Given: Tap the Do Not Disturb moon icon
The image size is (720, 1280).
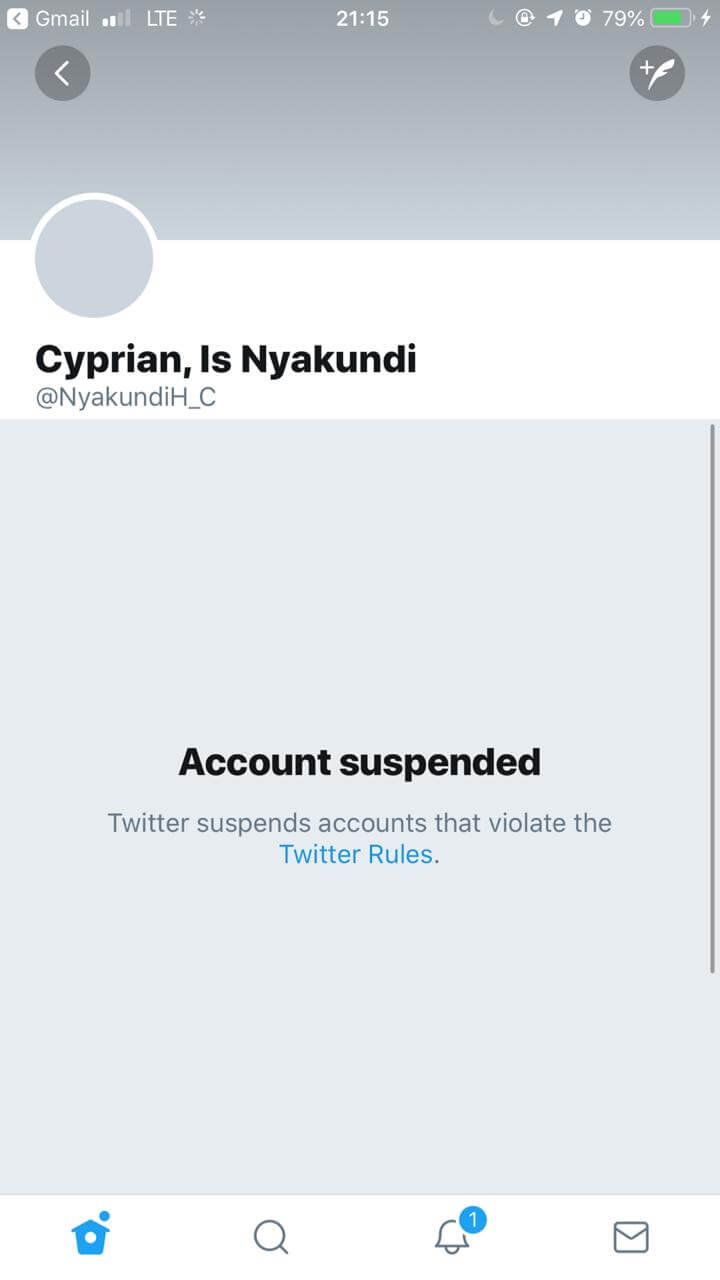Looking at the screenshot, I should (x=495, y=18).
